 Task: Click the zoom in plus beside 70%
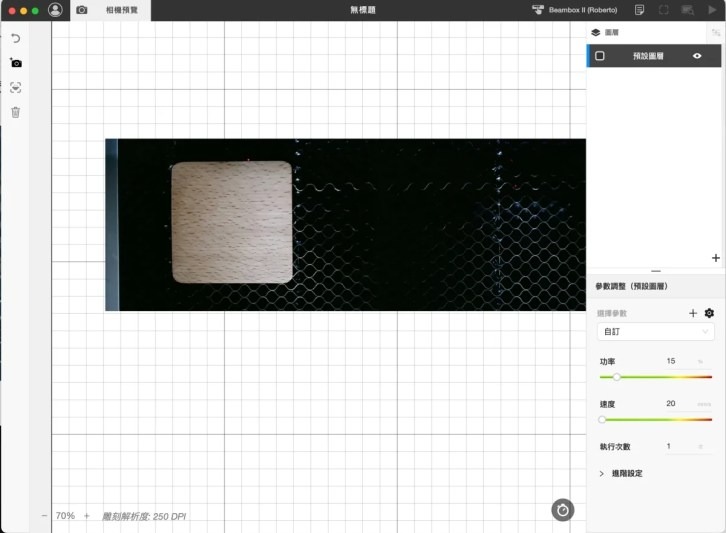click(x=87, y=516)
